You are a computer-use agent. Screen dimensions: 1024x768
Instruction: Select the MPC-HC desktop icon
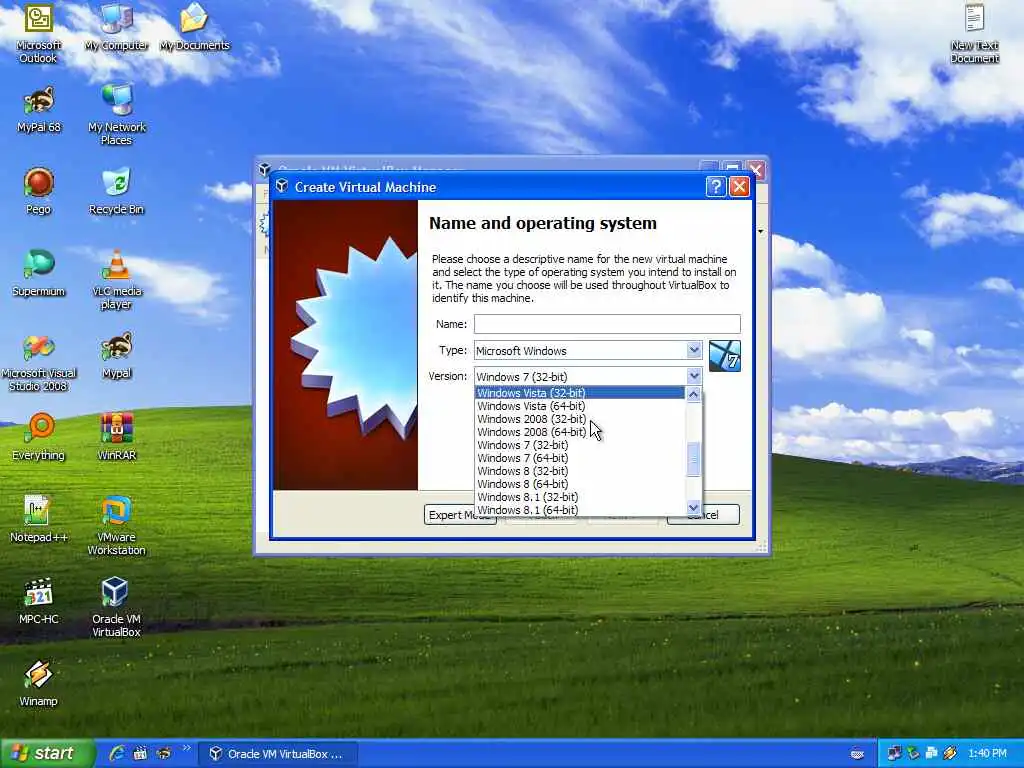[x=39, y=602]
